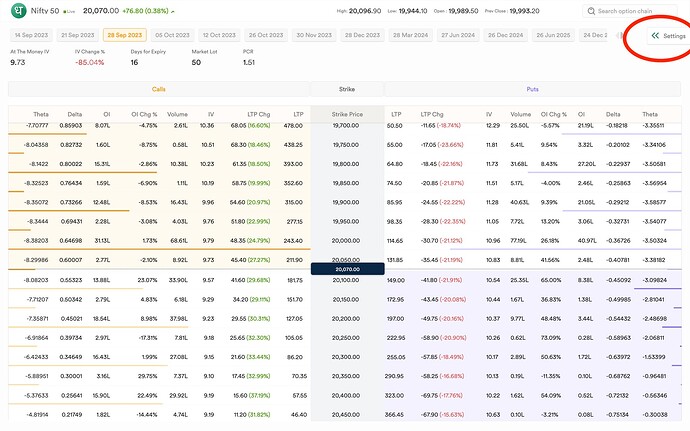The height and width of the screenshot is (431, 690).
Task: Click put LTP 114.65
Action: point(395,241)
